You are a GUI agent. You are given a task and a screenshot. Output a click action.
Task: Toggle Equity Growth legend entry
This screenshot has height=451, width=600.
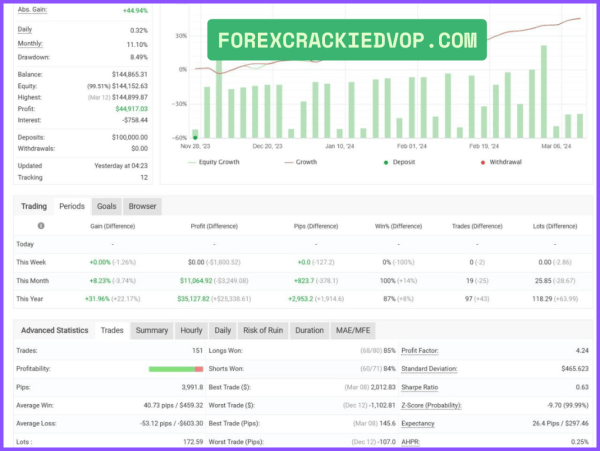coord(214,162)
